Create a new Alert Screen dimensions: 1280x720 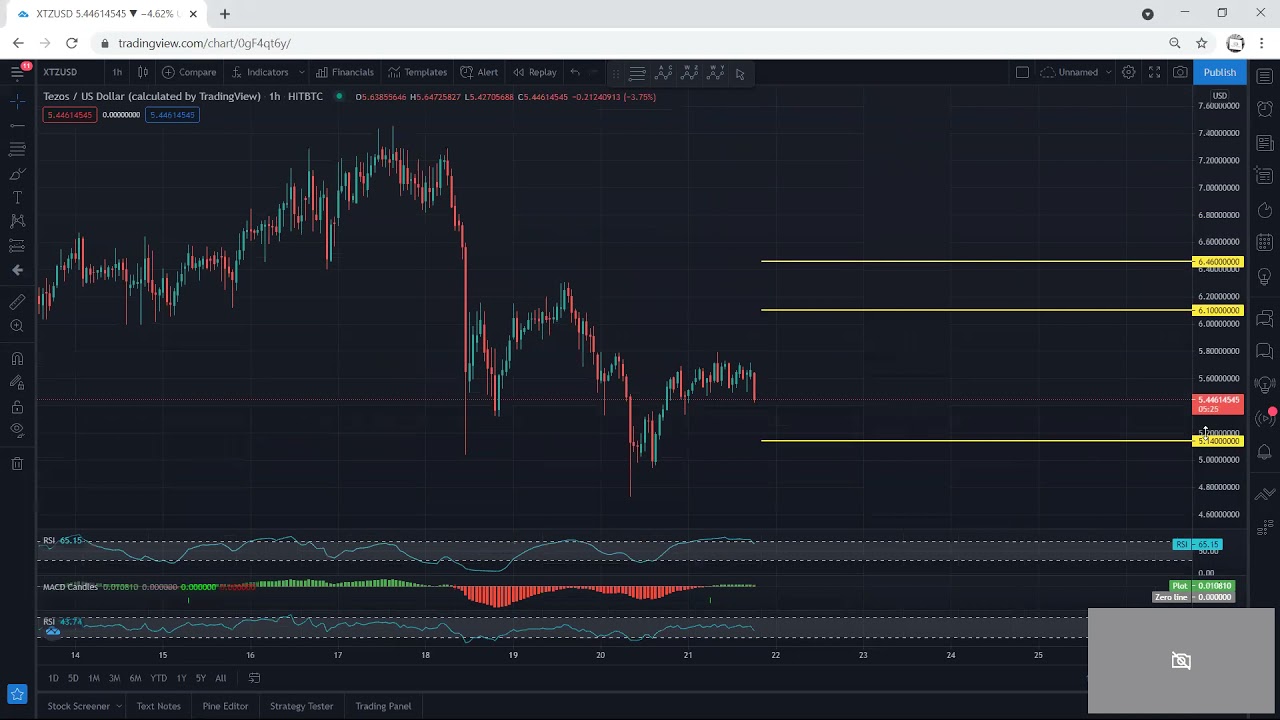click(x=479, y=72)
